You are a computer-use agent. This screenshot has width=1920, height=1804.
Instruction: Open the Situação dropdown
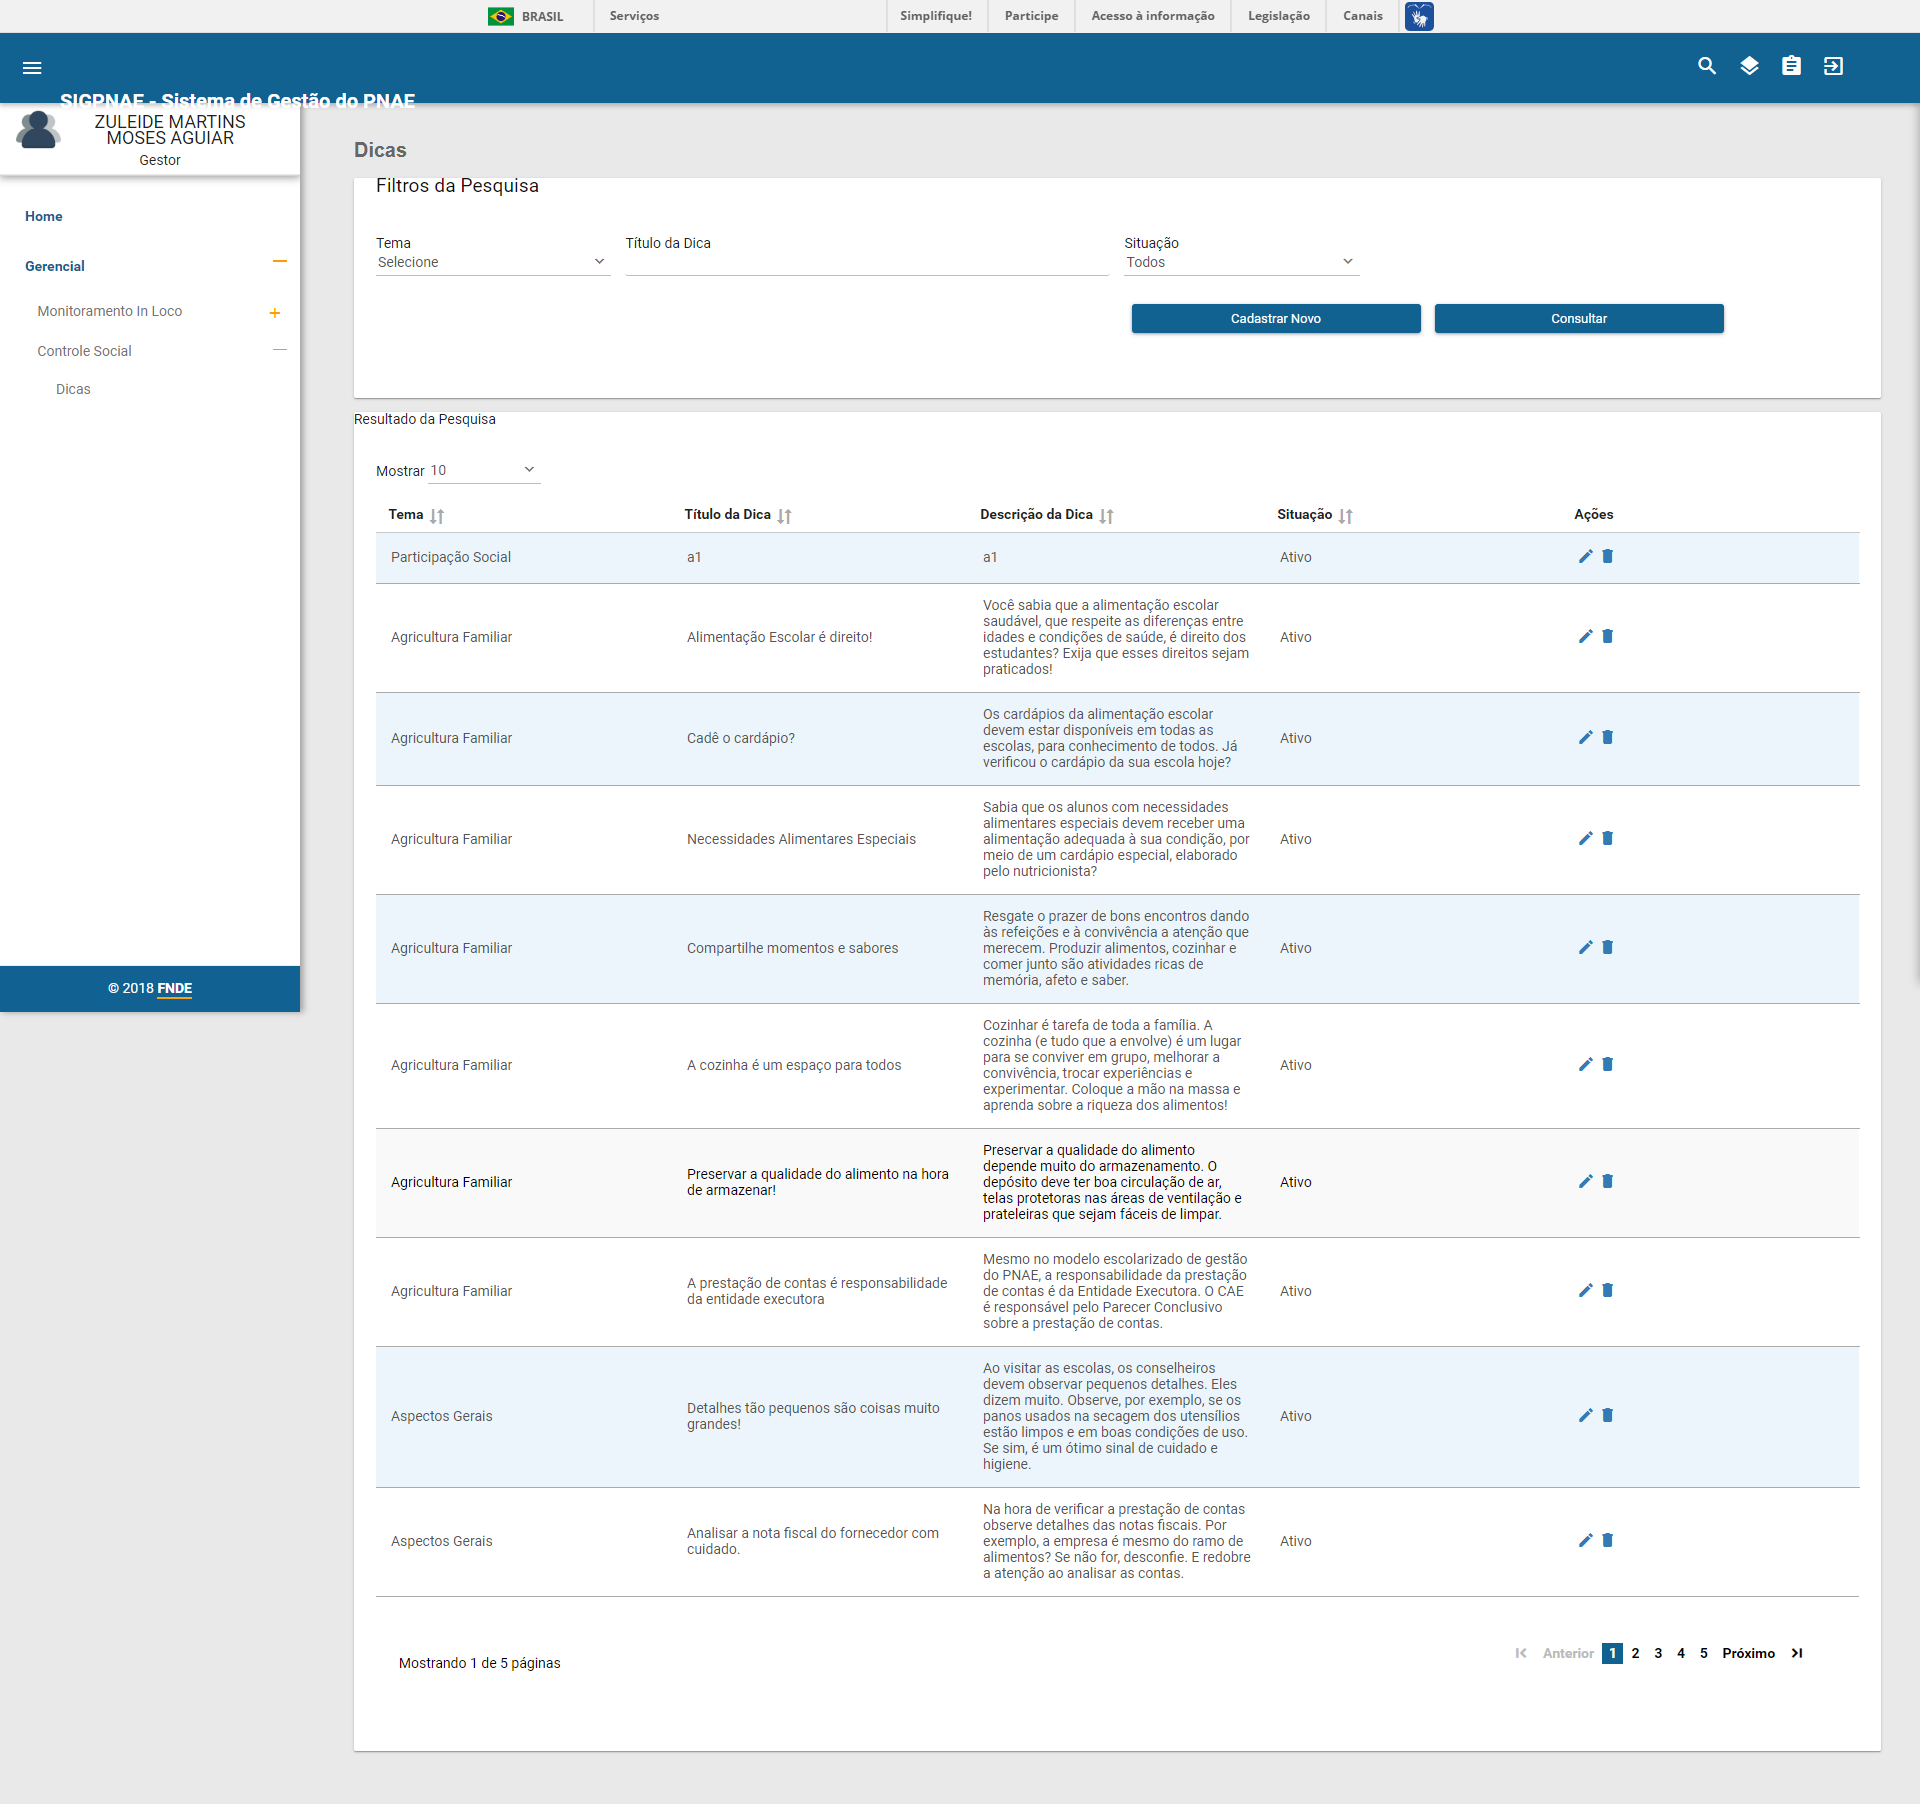(1240, 262)
